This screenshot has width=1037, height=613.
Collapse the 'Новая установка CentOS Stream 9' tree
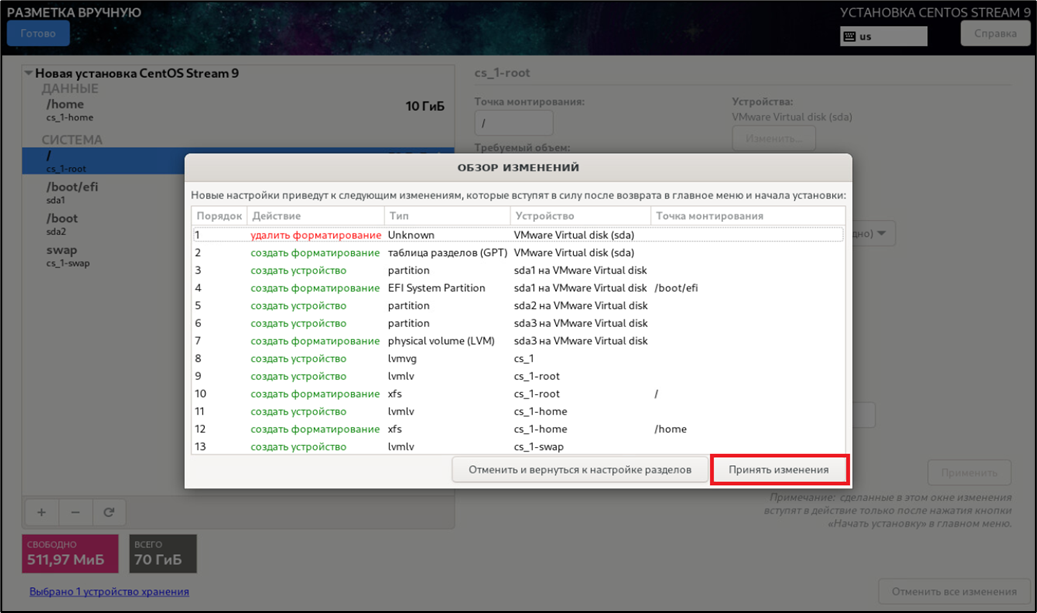[28, 73]
